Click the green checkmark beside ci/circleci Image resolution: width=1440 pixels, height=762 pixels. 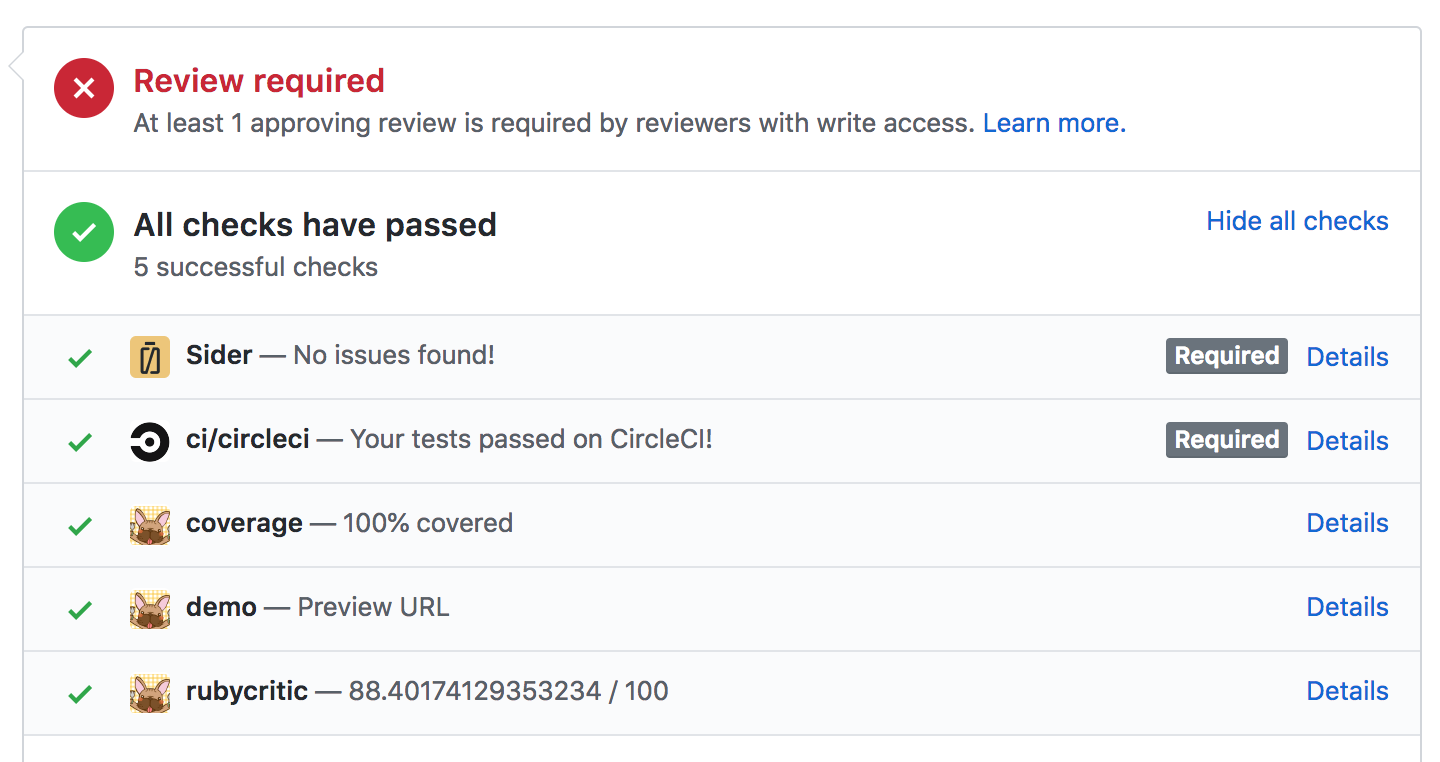tap(80, 442)
